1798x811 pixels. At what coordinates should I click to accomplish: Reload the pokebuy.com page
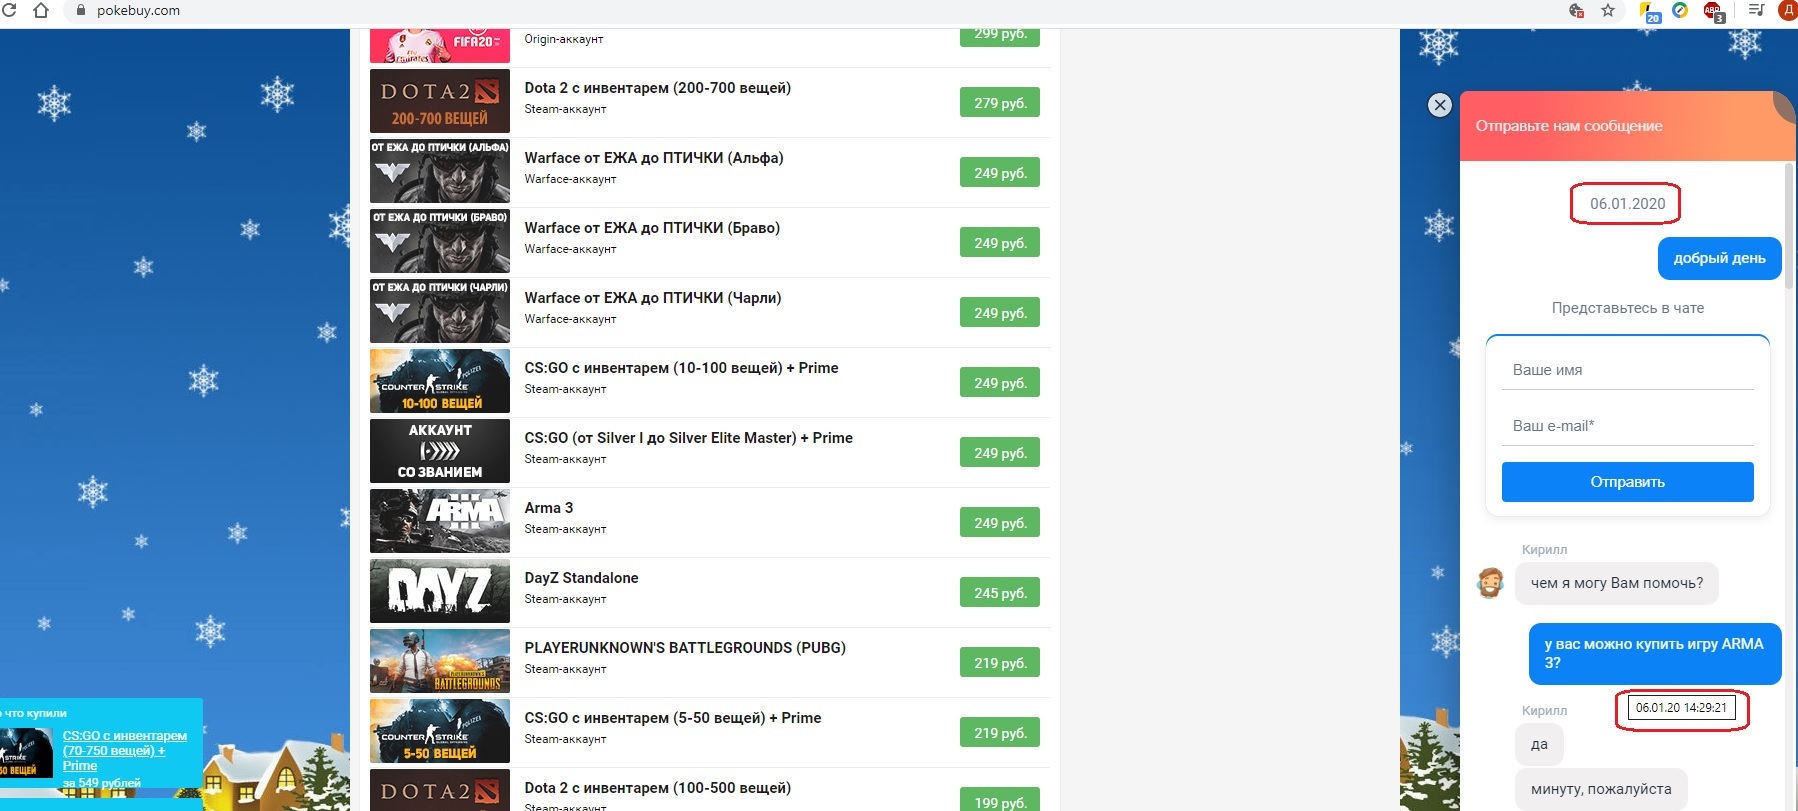10,10
